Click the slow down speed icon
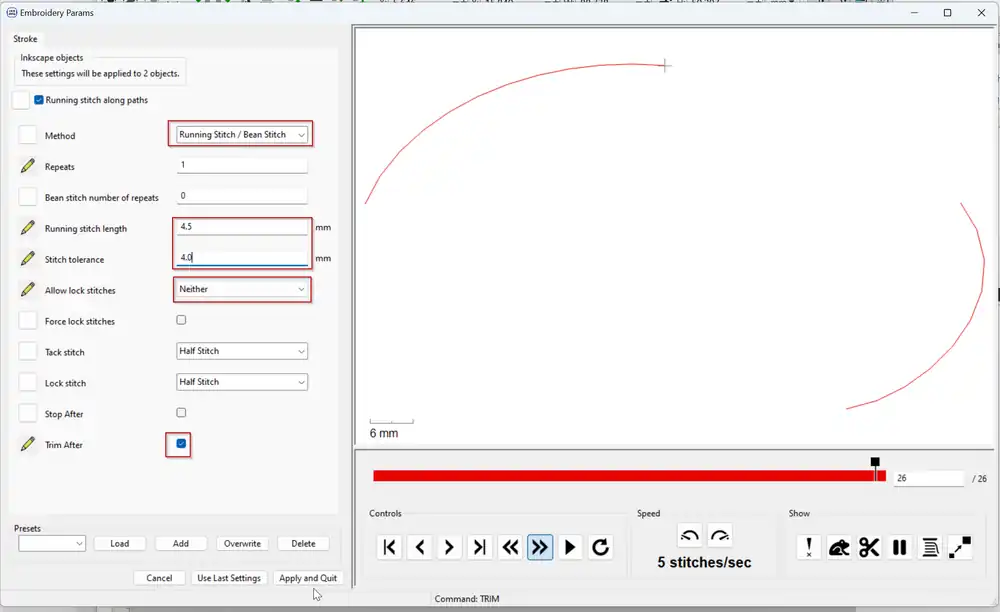 click(x=690, y=535)
